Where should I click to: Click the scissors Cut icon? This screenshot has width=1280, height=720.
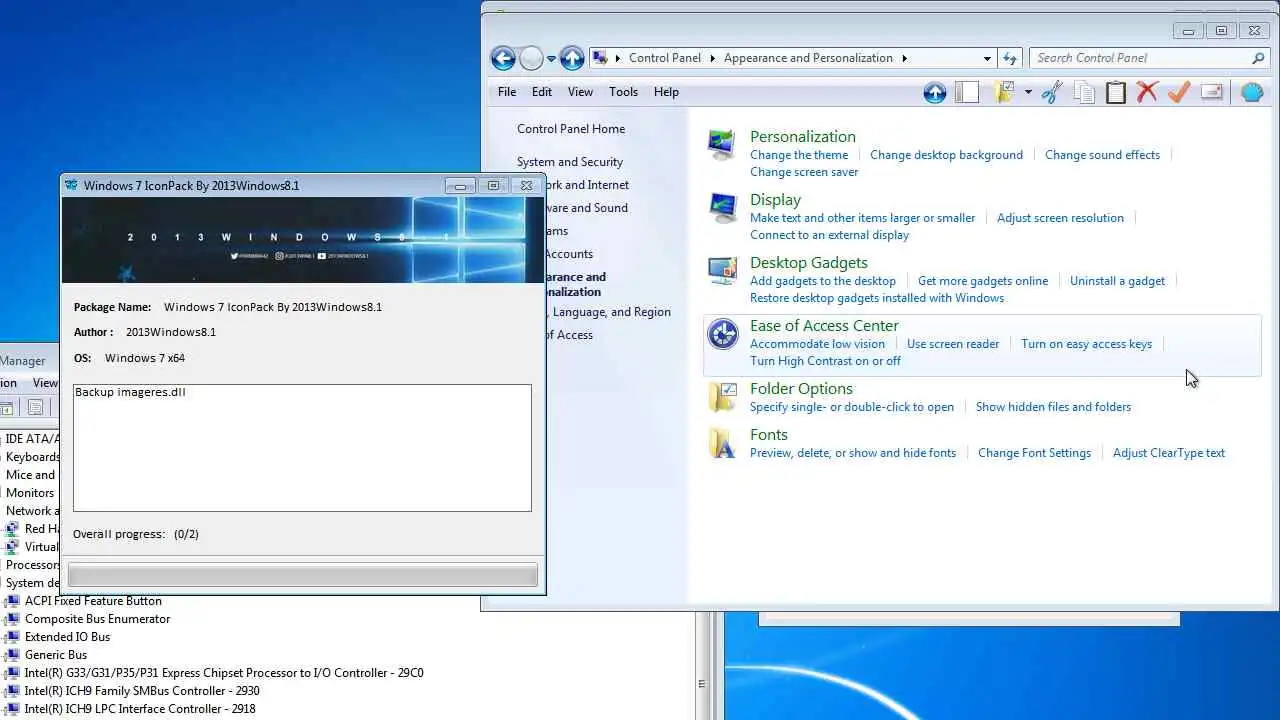[x=1052, y=92]
